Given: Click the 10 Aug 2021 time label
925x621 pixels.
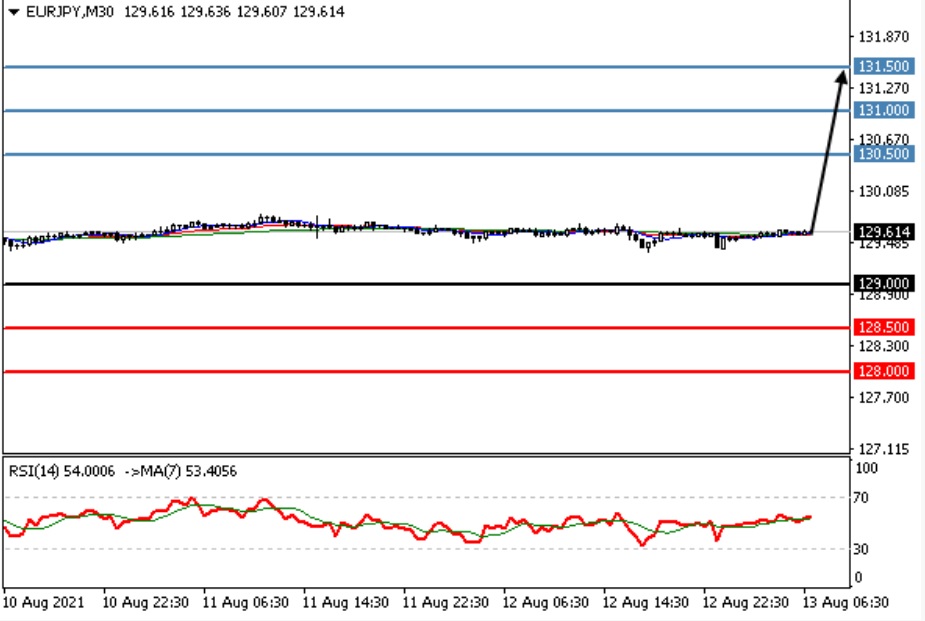Looking at the screenshot, I should 44,603.
